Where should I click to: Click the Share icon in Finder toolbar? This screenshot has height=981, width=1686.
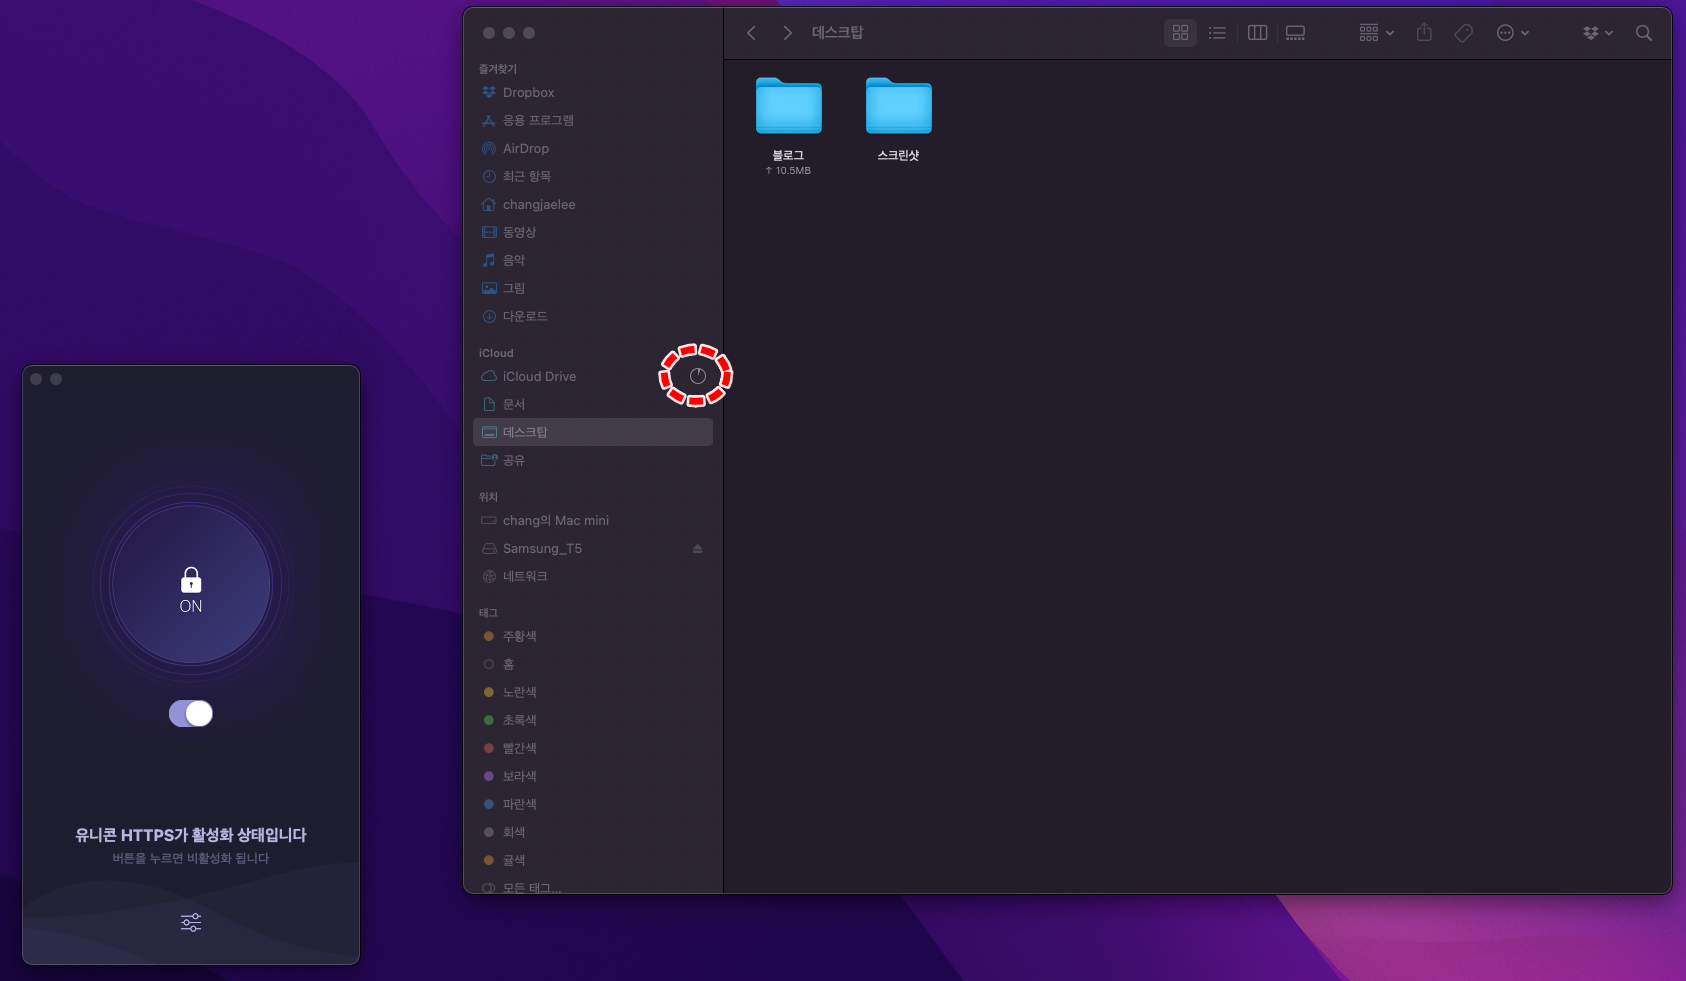click(1424, 33)
